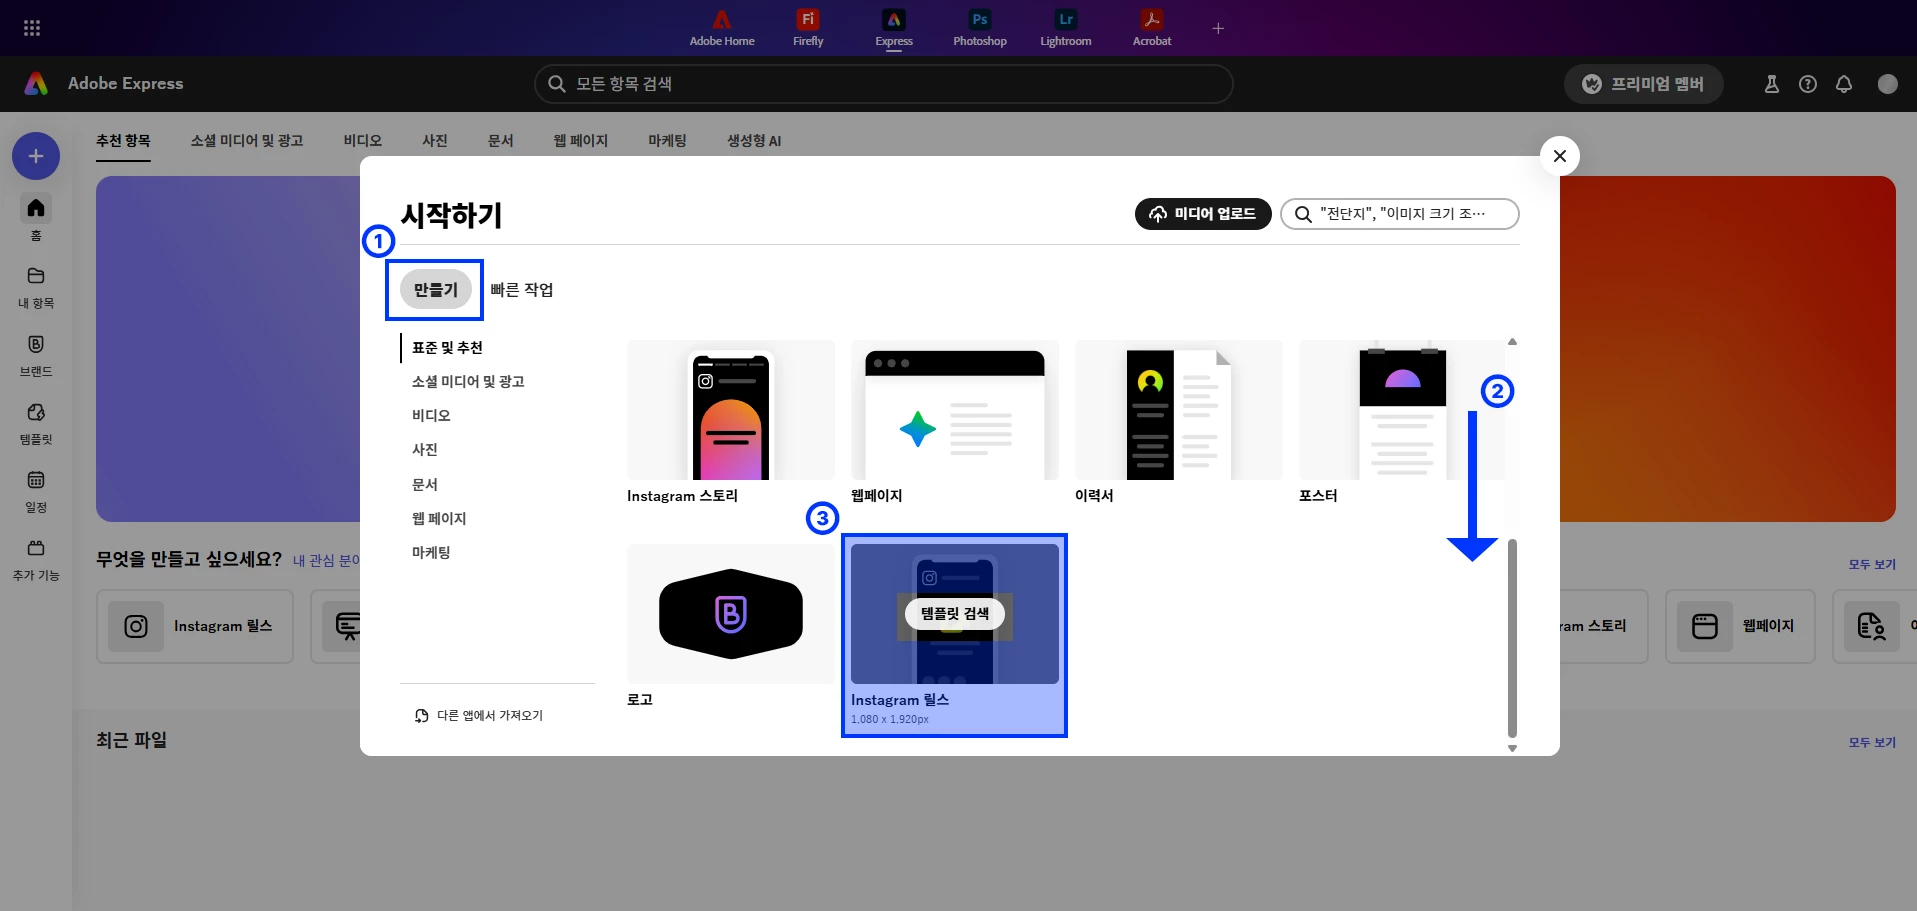Select the top 문서 tab
This screenshot has height=911, width=1917.
tap(501, 141)
